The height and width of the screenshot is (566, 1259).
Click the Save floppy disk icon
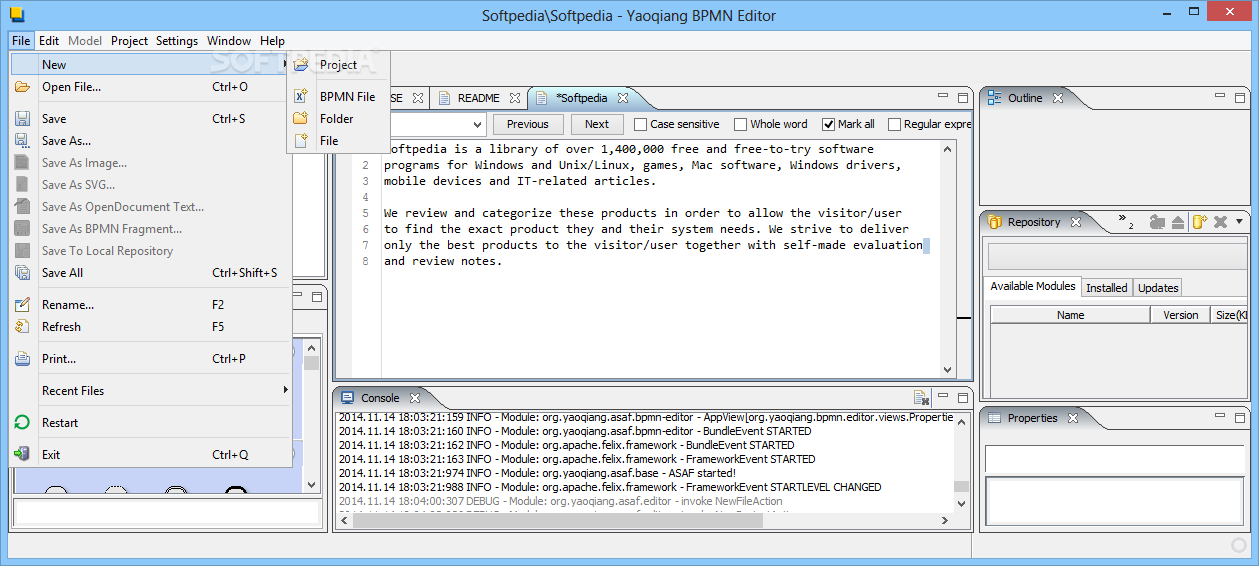click(x=22, y=119)
